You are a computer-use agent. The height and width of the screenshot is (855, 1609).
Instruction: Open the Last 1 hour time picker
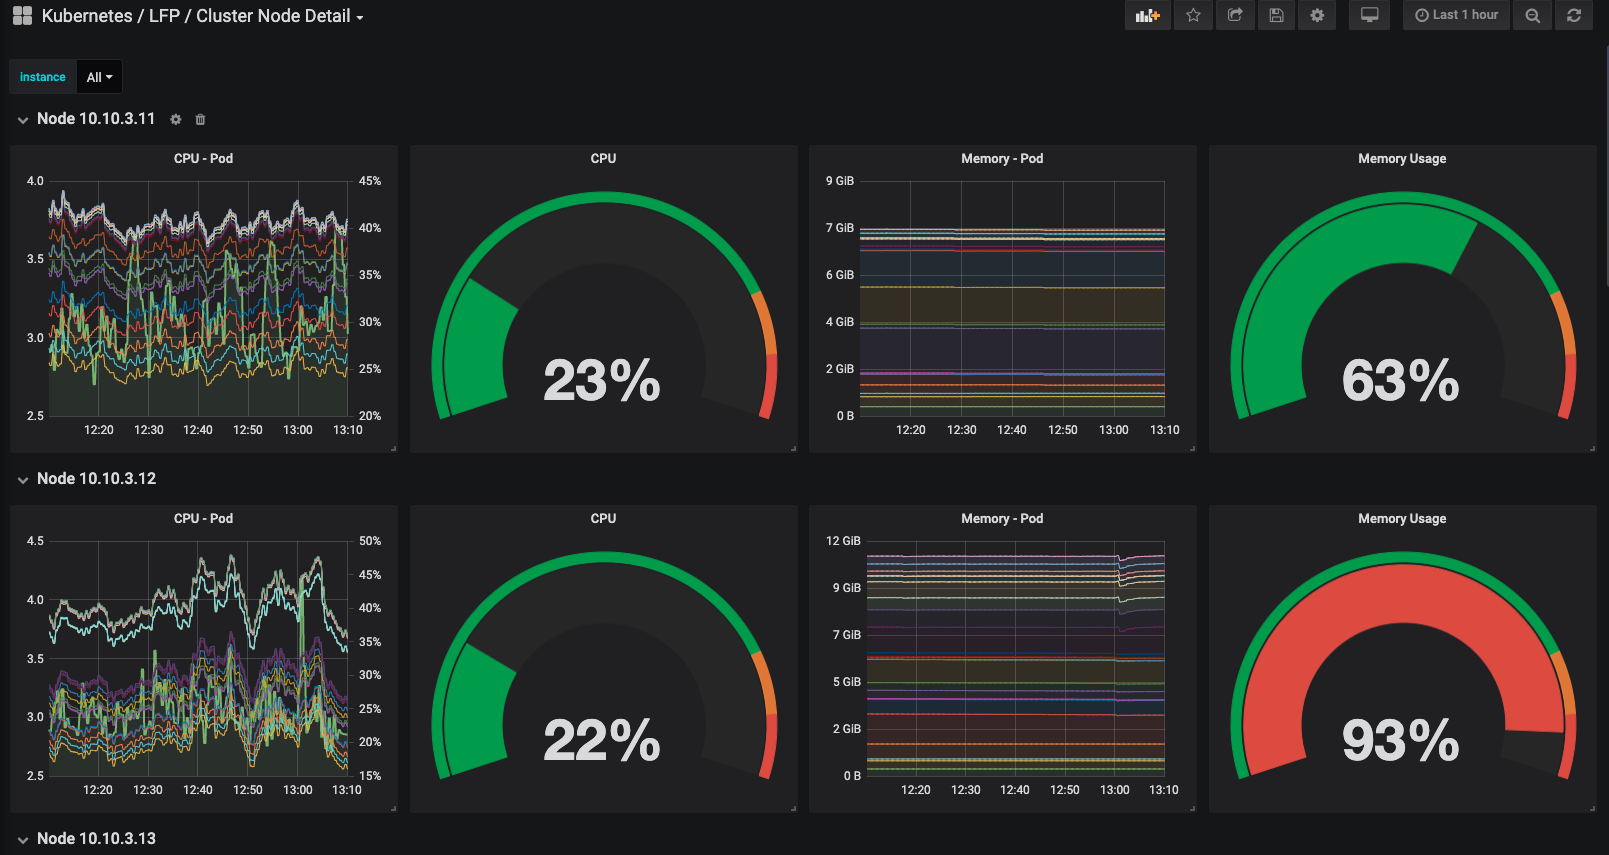coord(1456,15)
